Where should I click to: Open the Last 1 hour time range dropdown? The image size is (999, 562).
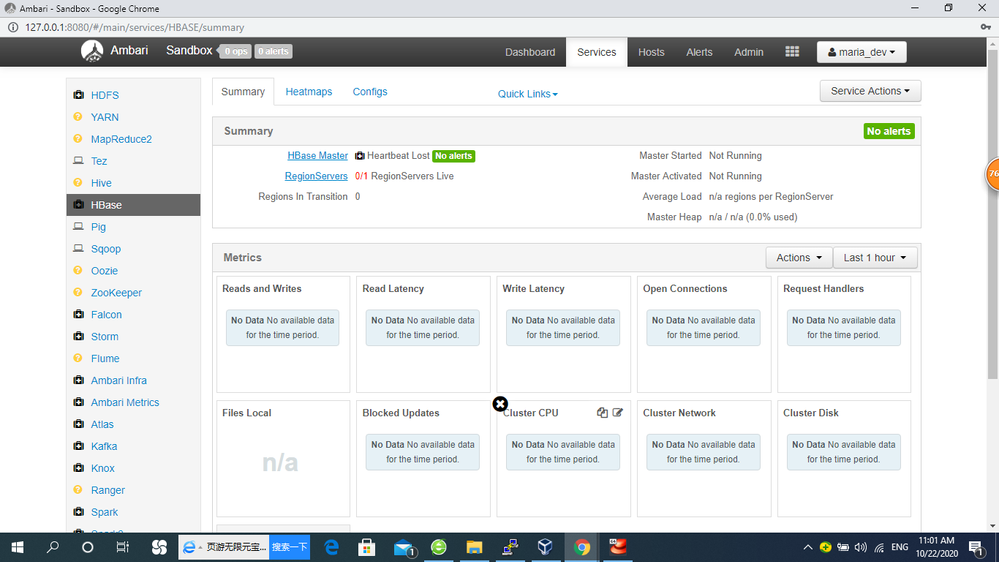point(875,257)
